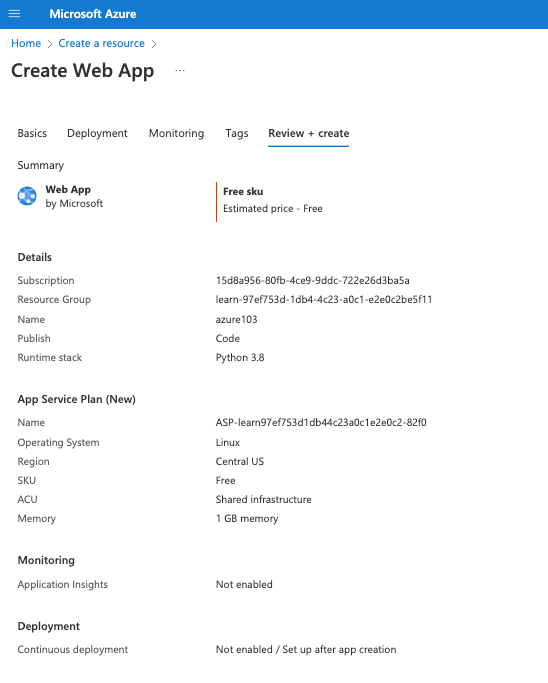Image resolution: width=548 pixels, height=683 pixels.
Task: Open the hamburger portal menu
Action: (x=14, y=14)
